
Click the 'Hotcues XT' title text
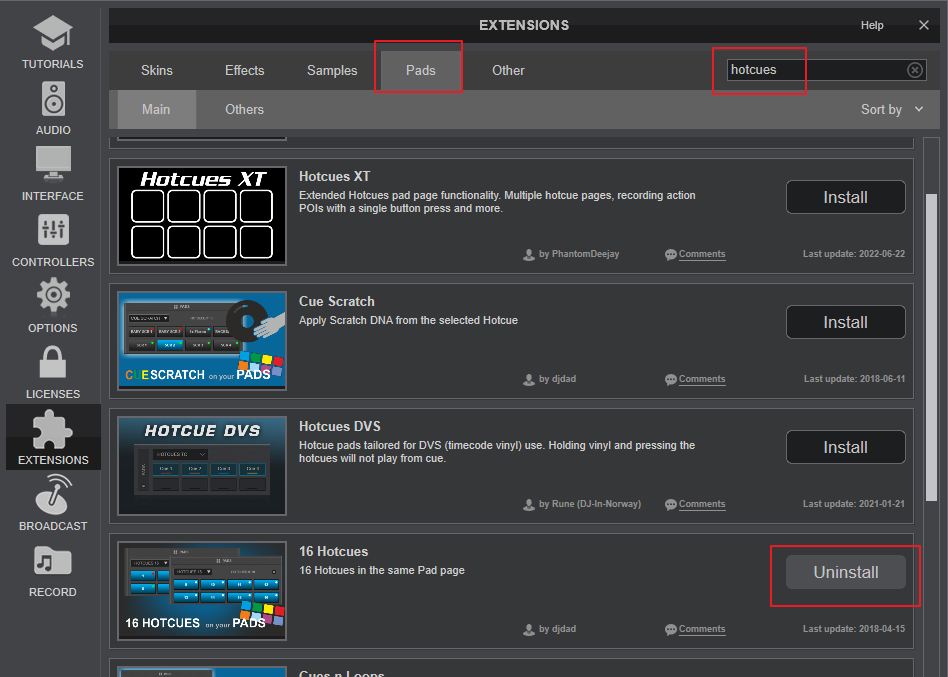pyautogui.click(x=334, y=177)
